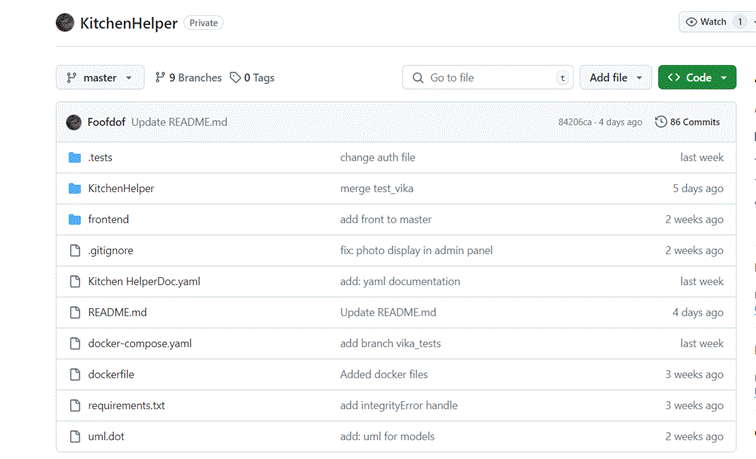Click the frontend folder icon
The image size is (756, 459).
74,219
